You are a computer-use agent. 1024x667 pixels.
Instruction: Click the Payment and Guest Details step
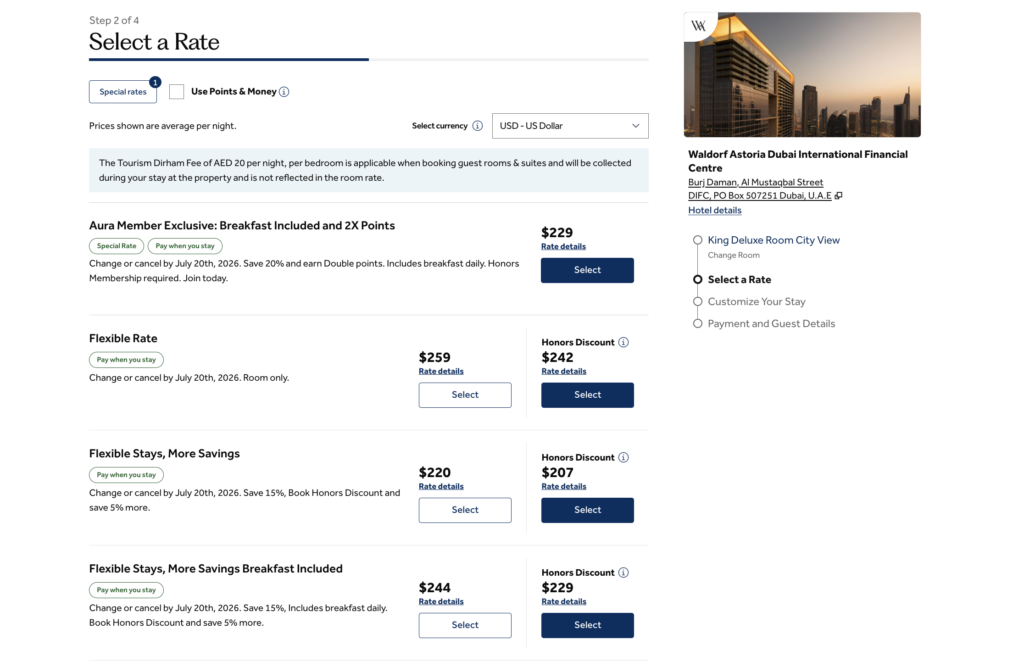(771, 324)
